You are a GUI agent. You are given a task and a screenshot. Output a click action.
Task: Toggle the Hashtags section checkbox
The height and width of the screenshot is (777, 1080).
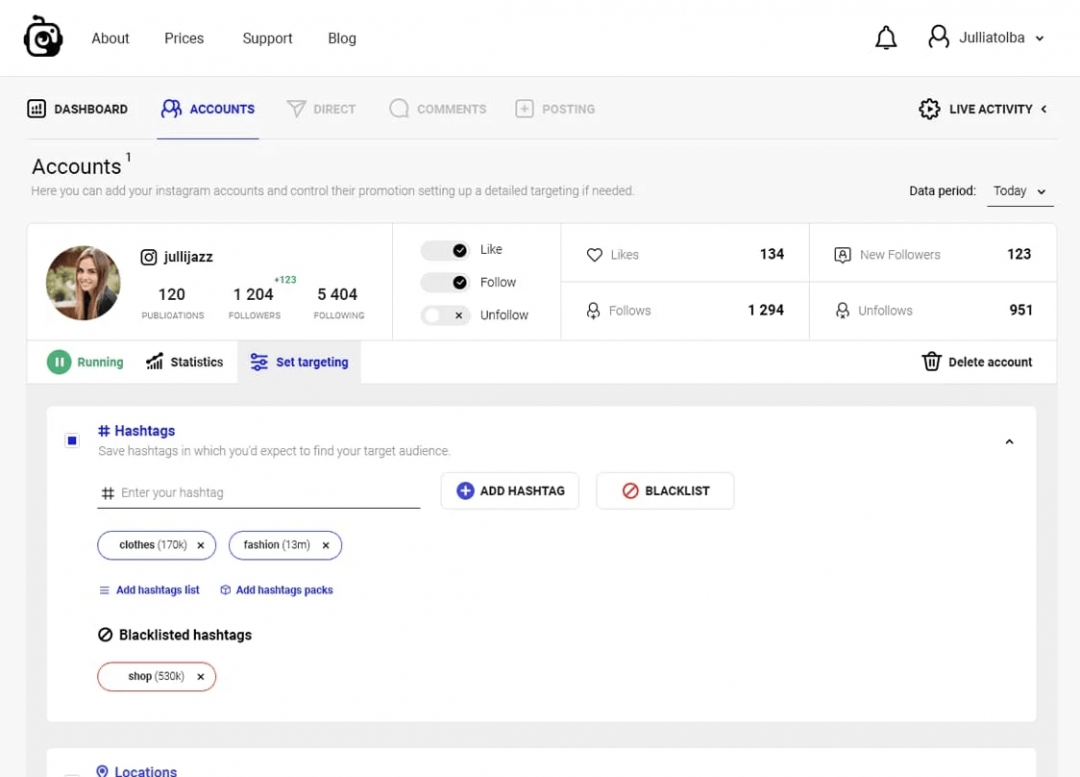[x=72, y=440]
